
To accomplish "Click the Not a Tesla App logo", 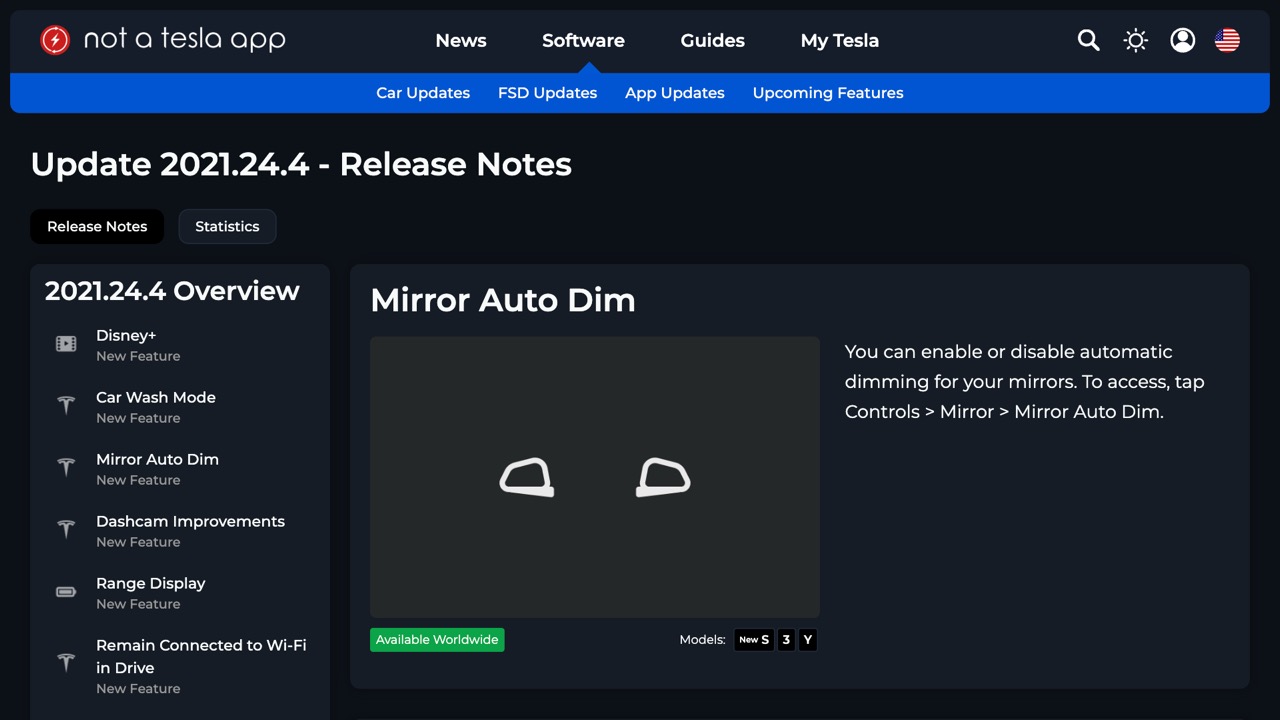I will (x=163, y=40).
